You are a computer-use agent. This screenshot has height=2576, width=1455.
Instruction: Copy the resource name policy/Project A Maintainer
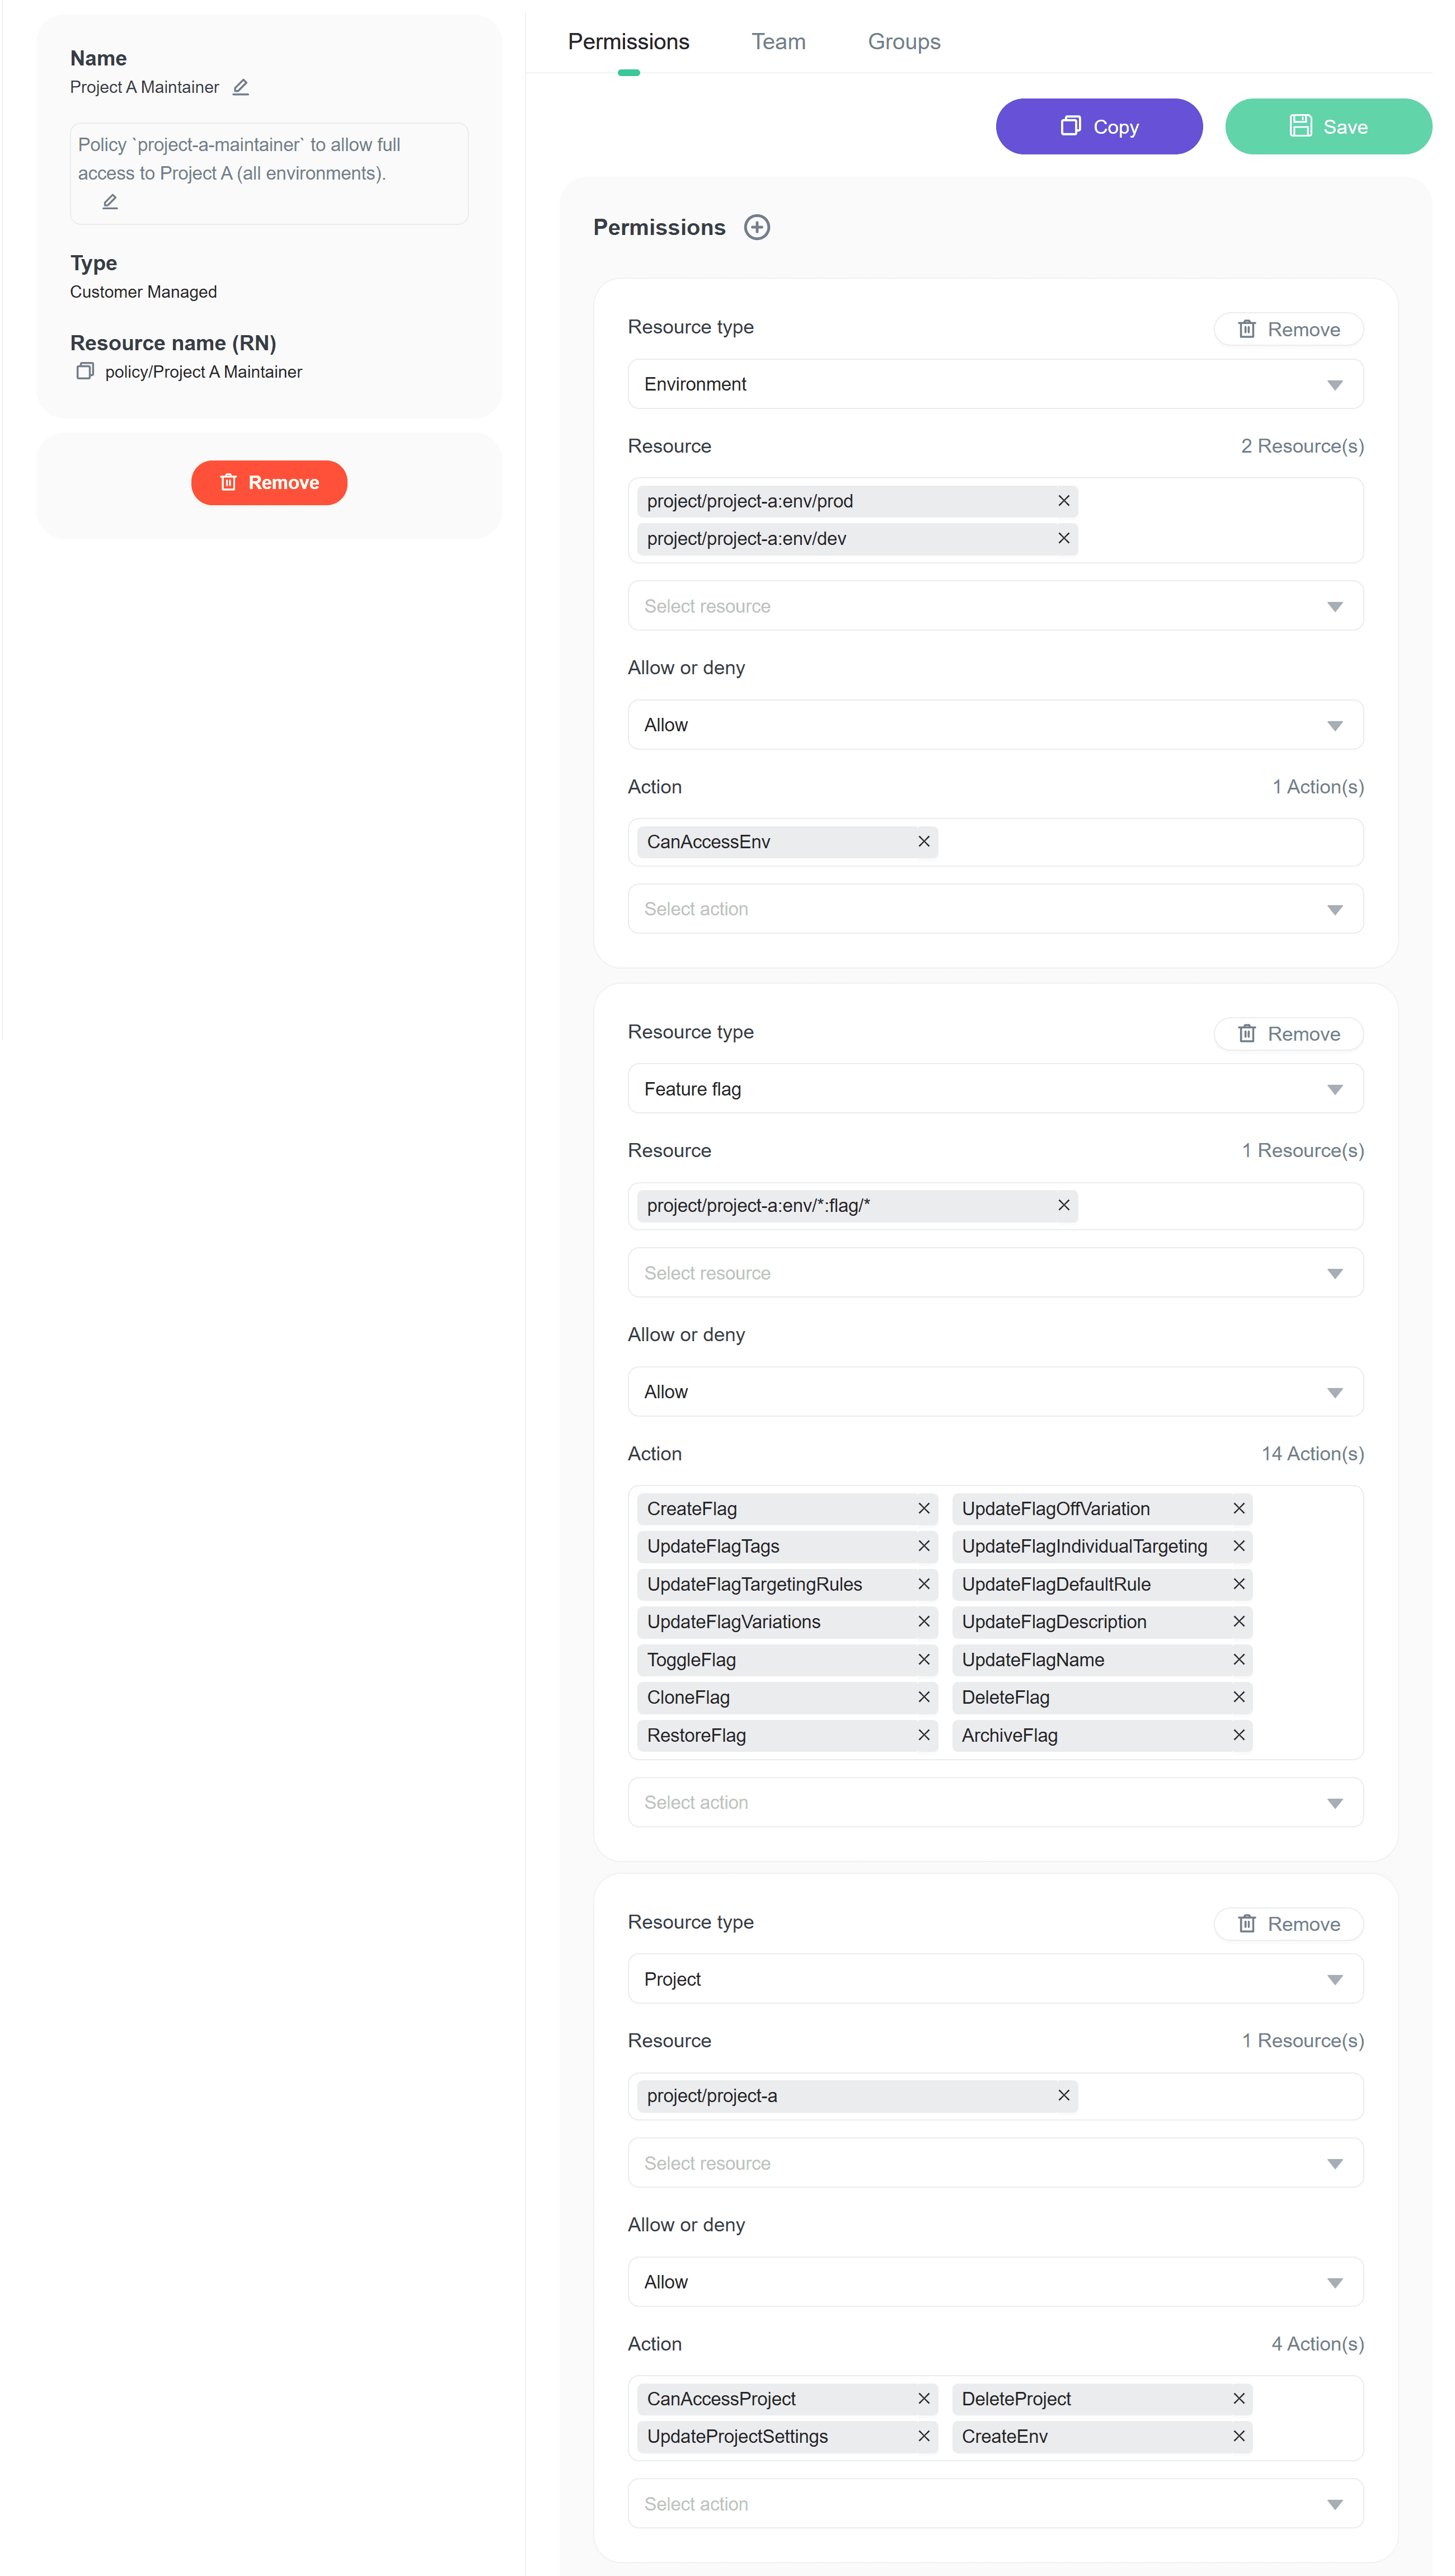(85, 372)
